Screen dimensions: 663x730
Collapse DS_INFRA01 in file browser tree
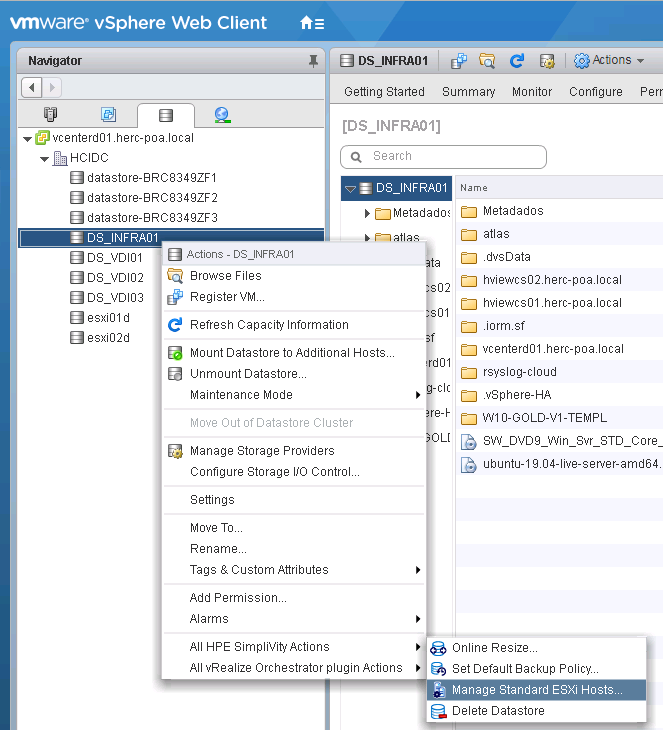[350, 189]
